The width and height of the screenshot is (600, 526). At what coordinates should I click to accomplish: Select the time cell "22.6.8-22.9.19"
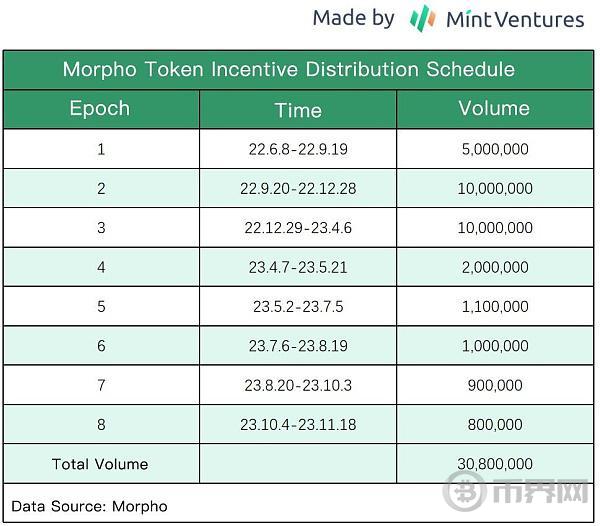[298, 149]
